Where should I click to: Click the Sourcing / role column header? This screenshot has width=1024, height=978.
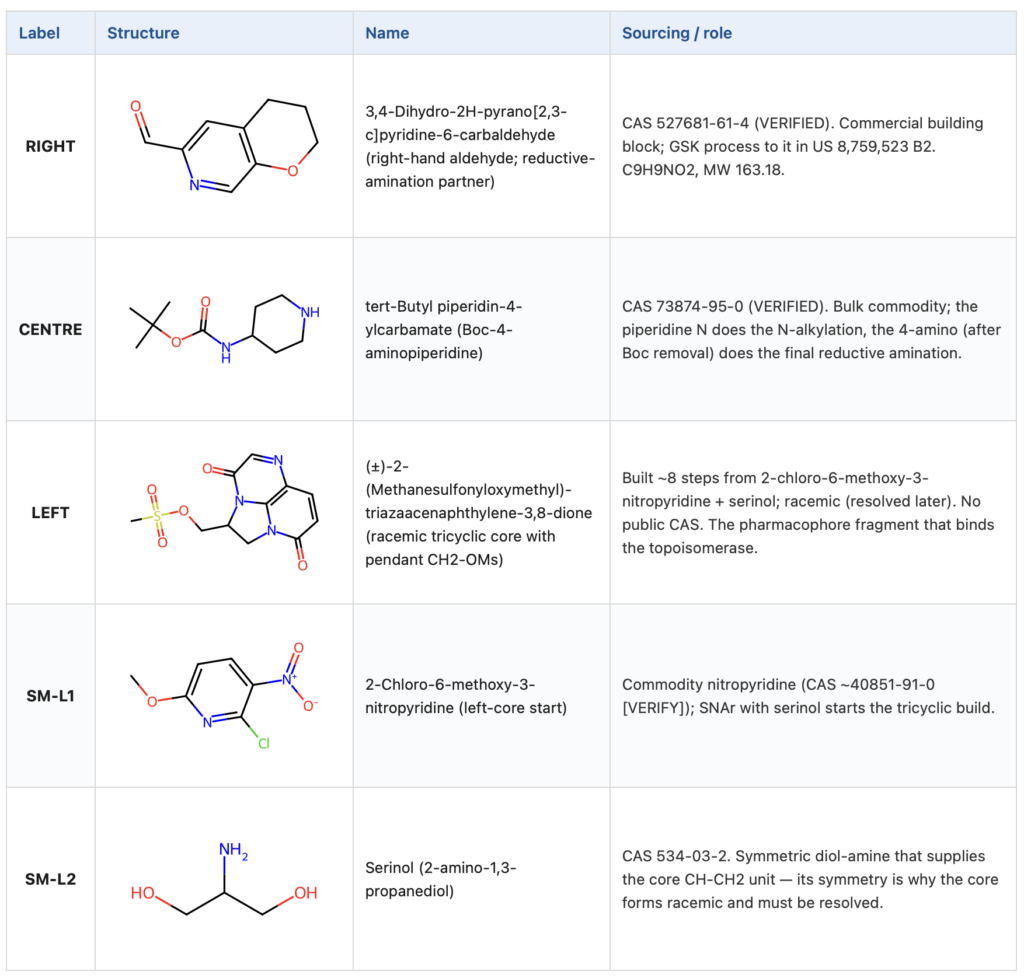677,33
